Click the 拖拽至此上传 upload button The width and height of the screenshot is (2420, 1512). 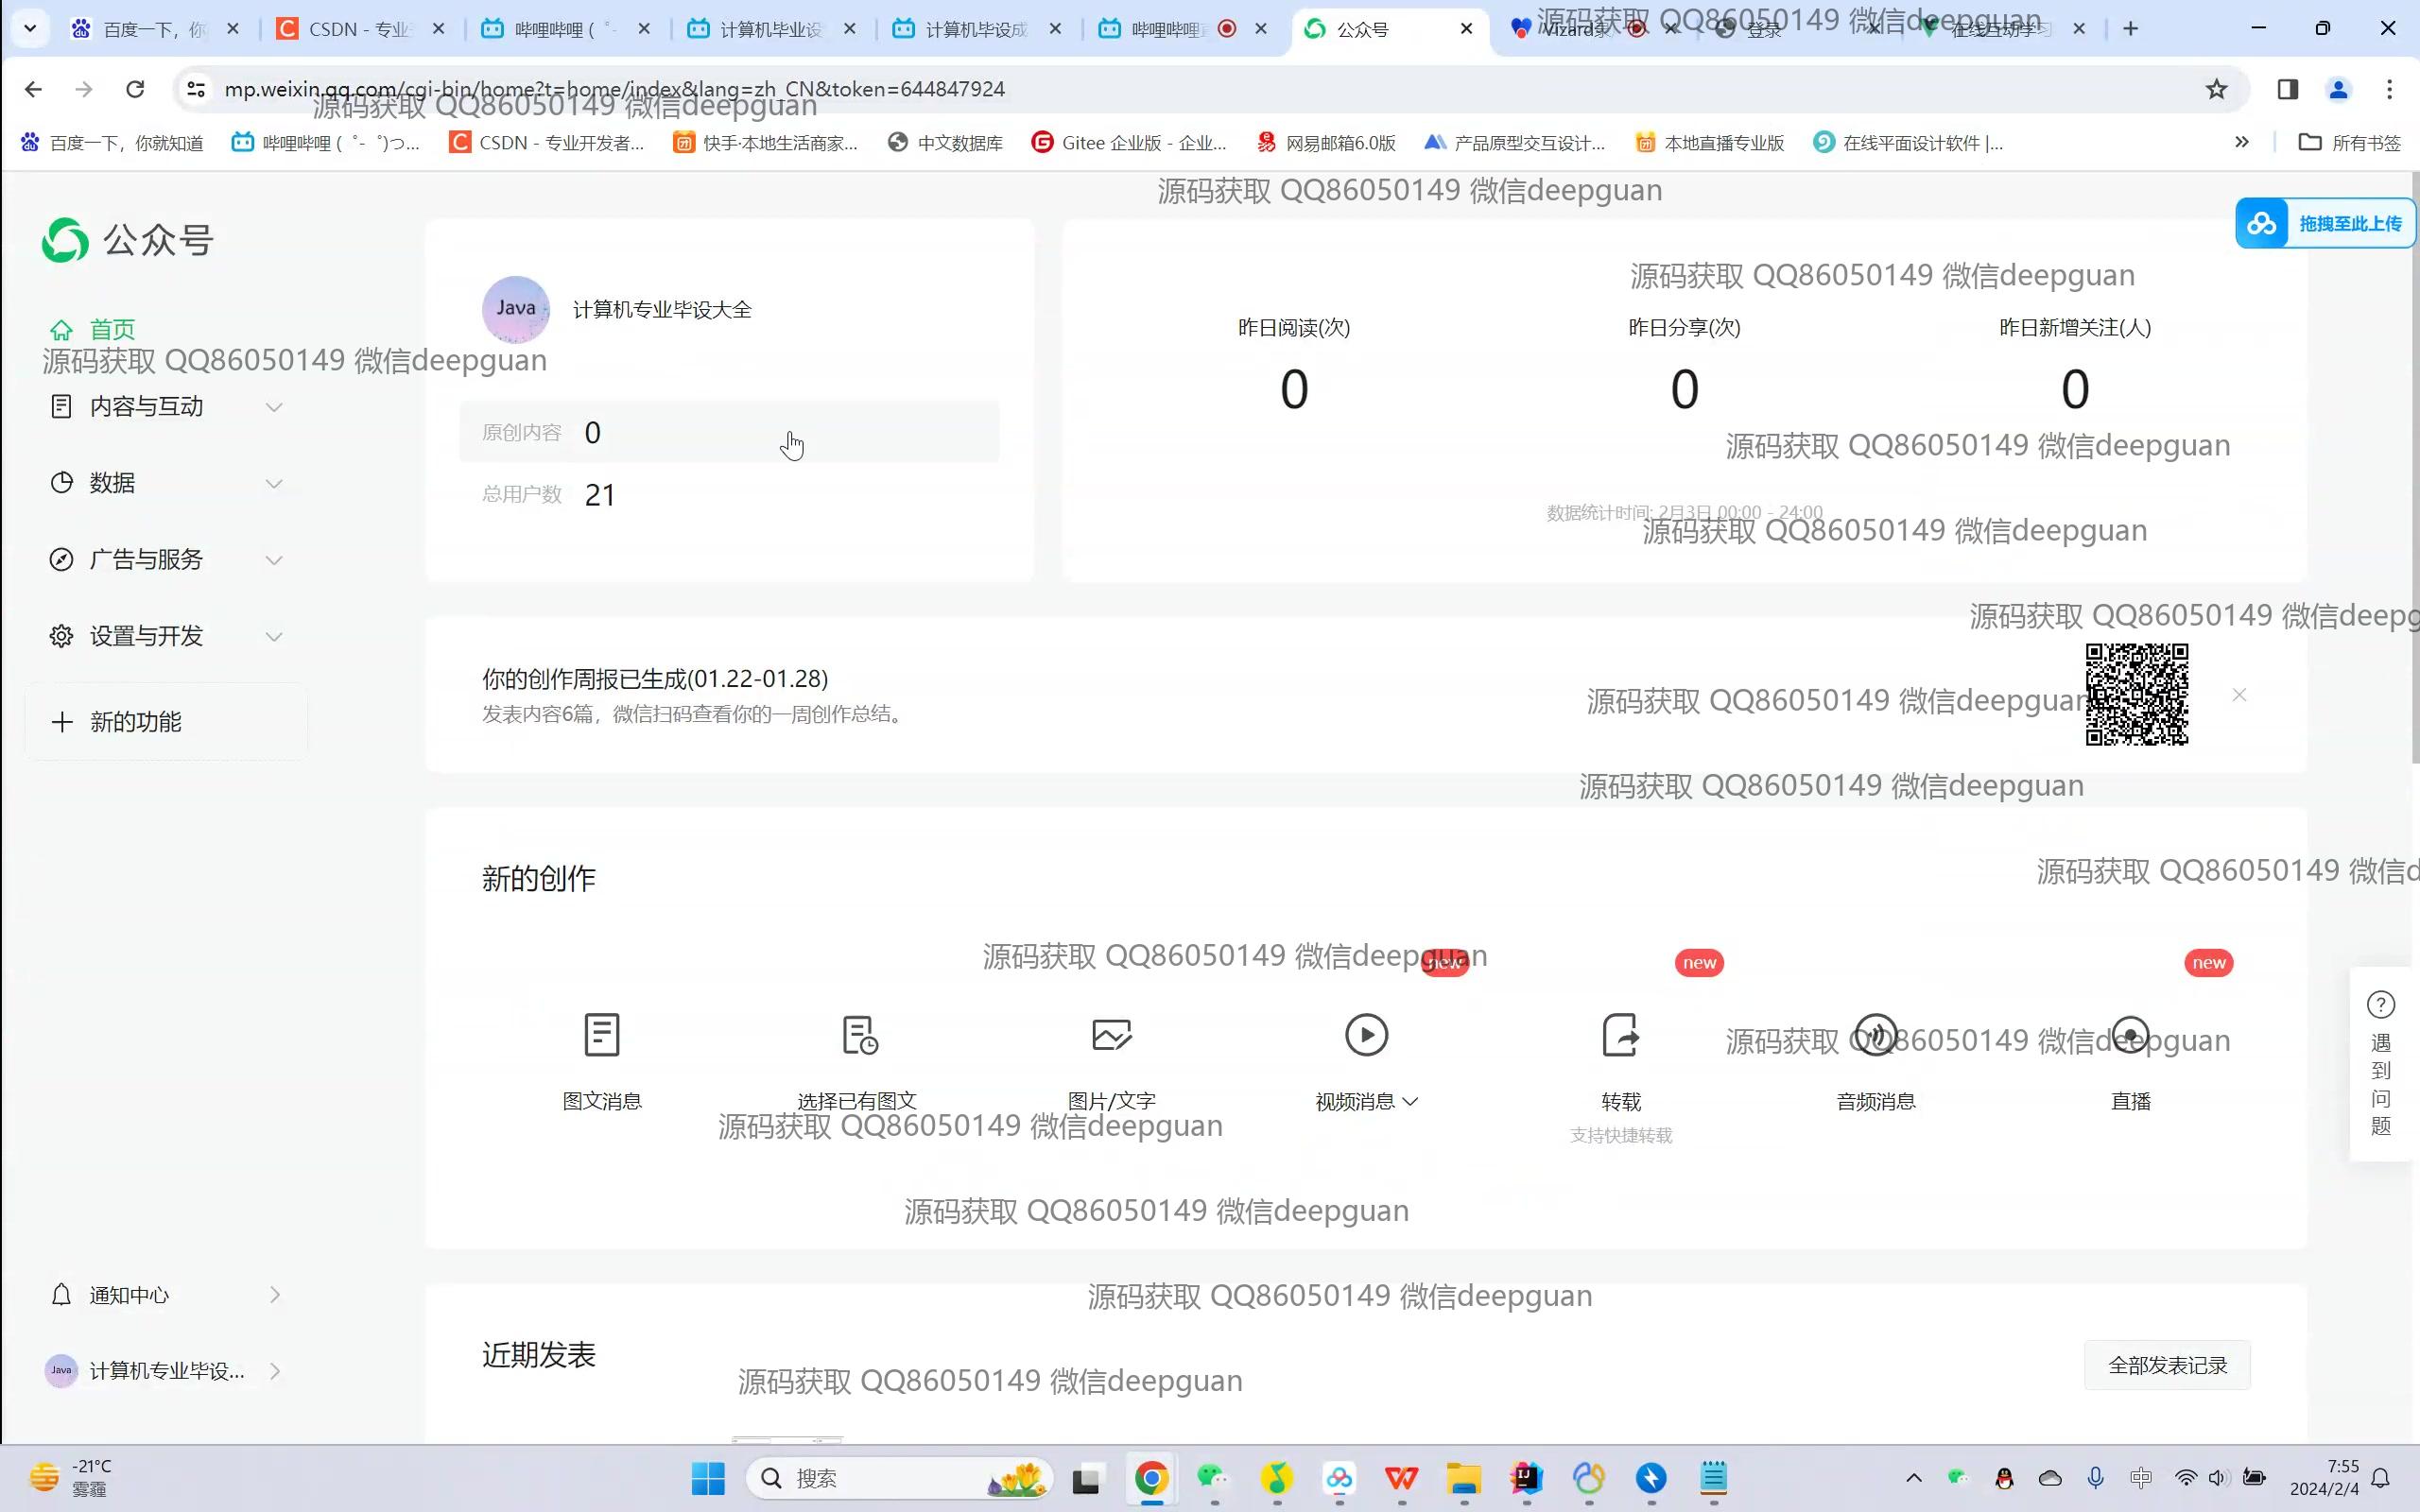click(x=2326, y=223)
